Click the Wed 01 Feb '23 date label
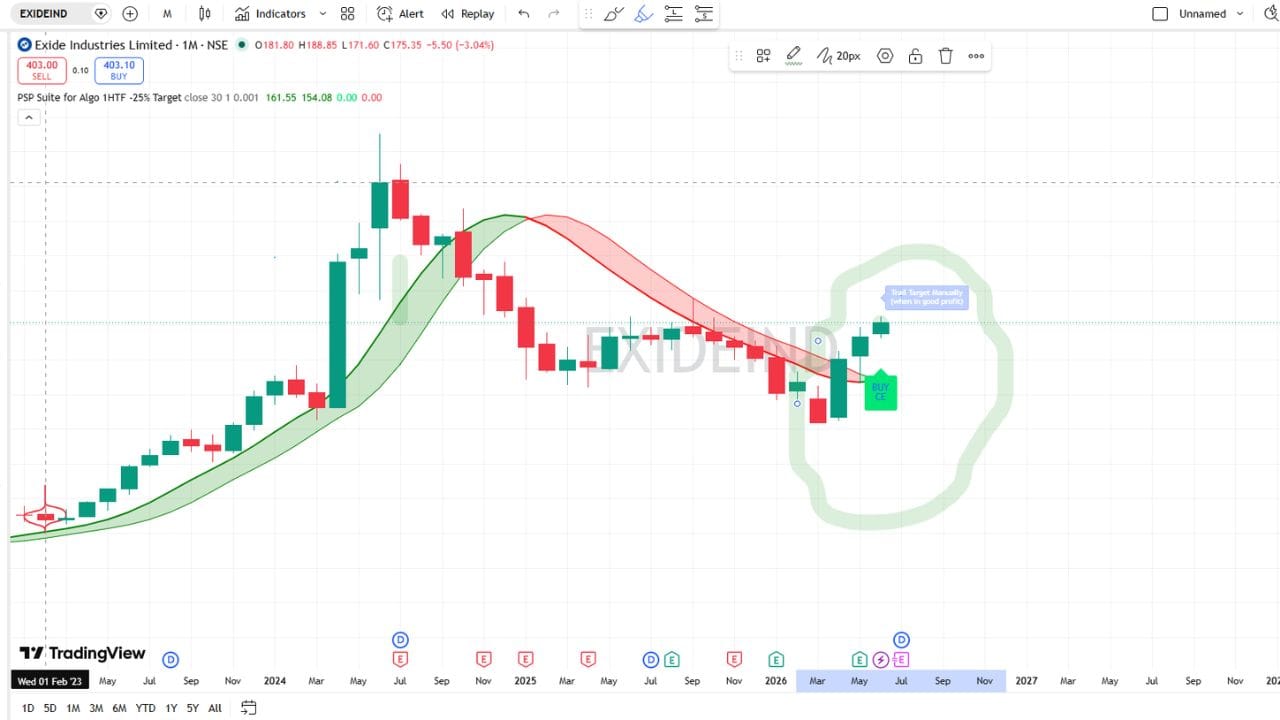 pyautogui.click(x=50, y=681)
